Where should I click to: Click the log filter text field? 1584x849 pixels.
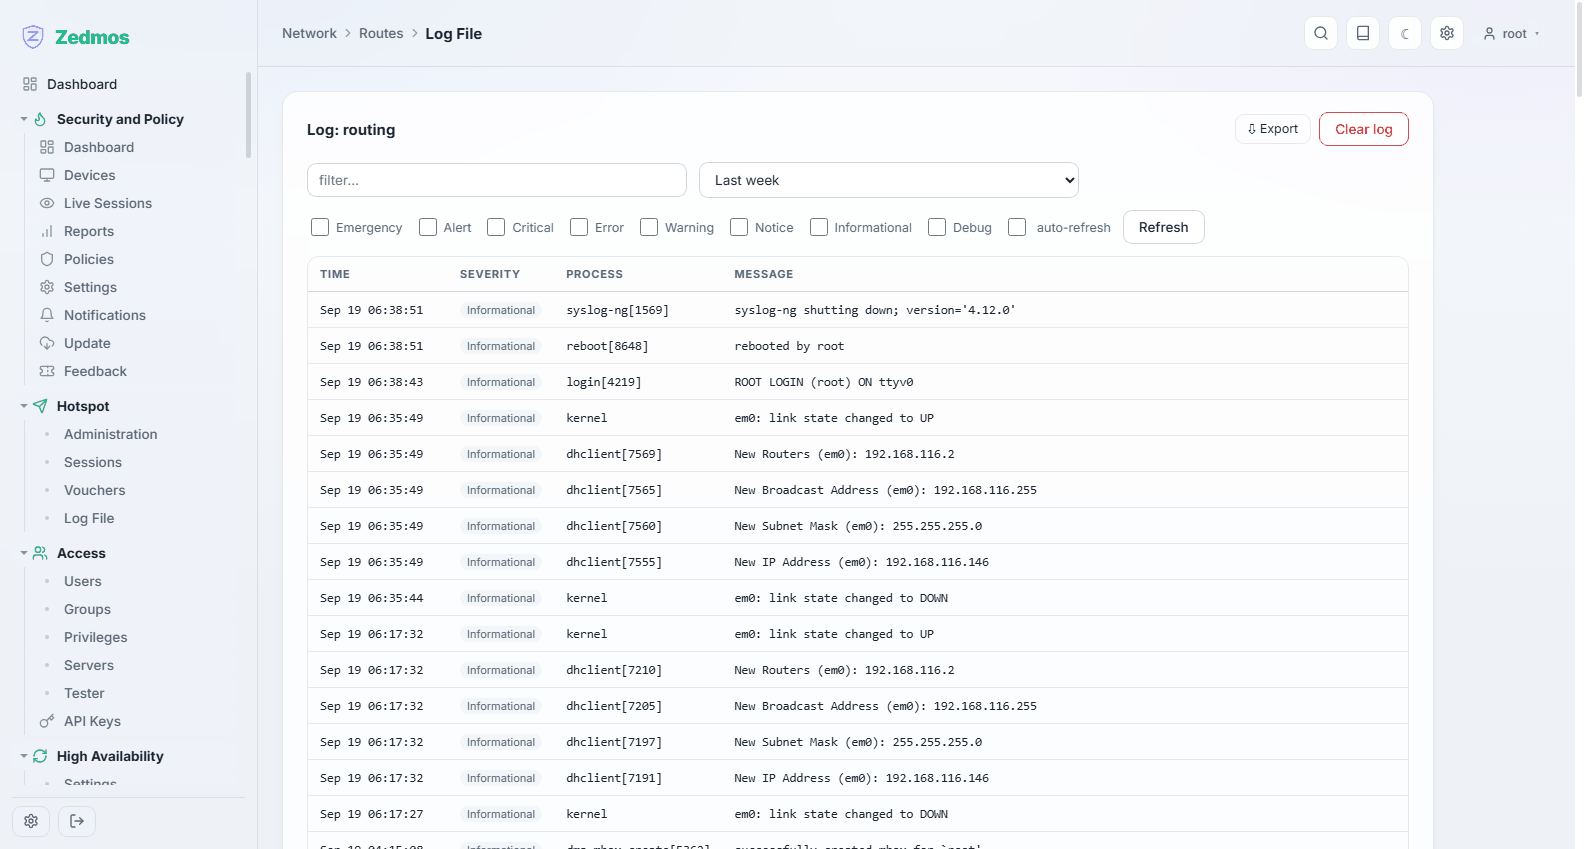tap(497, 180)
